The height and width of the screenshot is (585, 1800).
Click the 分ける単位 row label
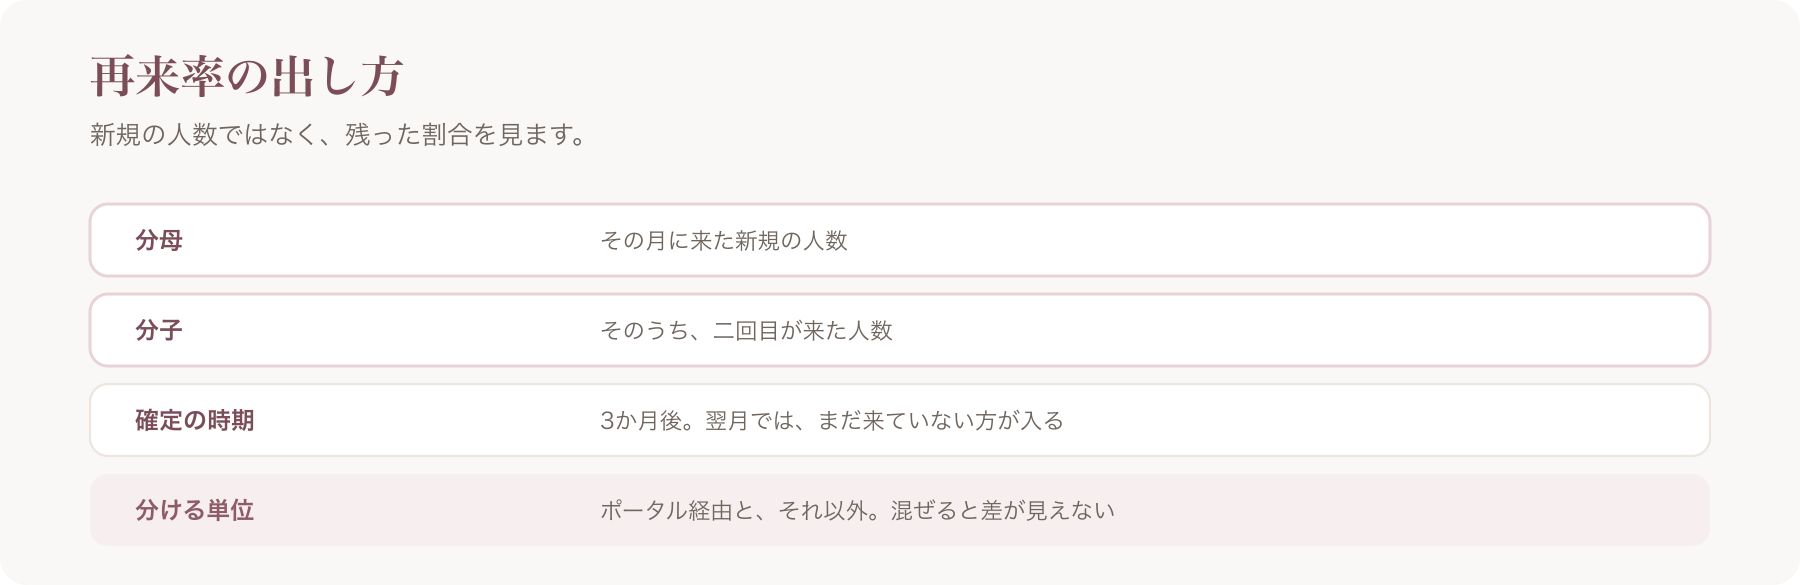(195, 510)
